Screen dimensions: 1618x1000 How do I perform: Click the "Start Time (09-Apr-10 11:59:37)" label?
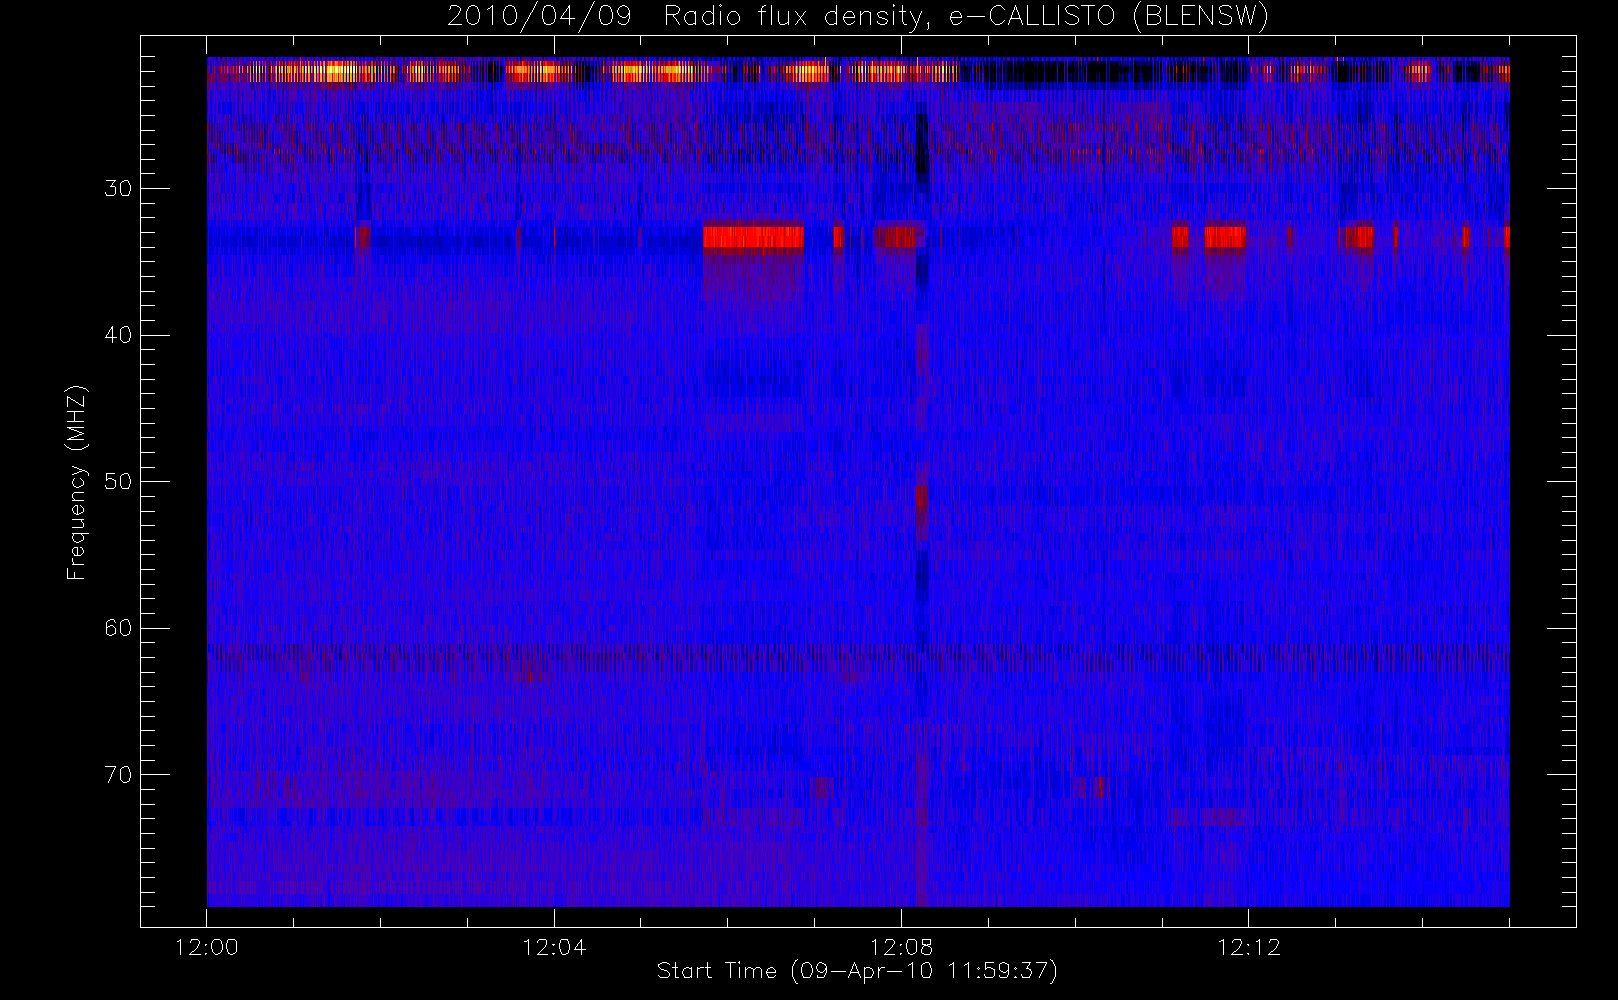(857, 971)
